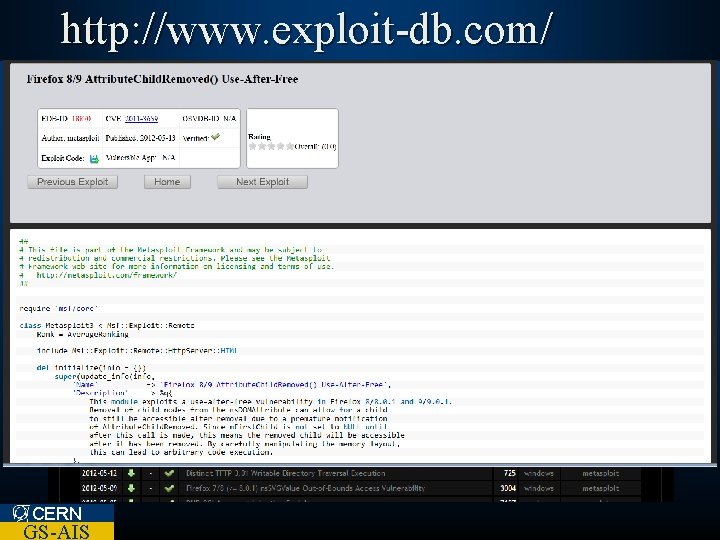The width and height of the screenshot is (720, 540).
Task: Click the Exploit Code label
Action: (x=63, y=158)
